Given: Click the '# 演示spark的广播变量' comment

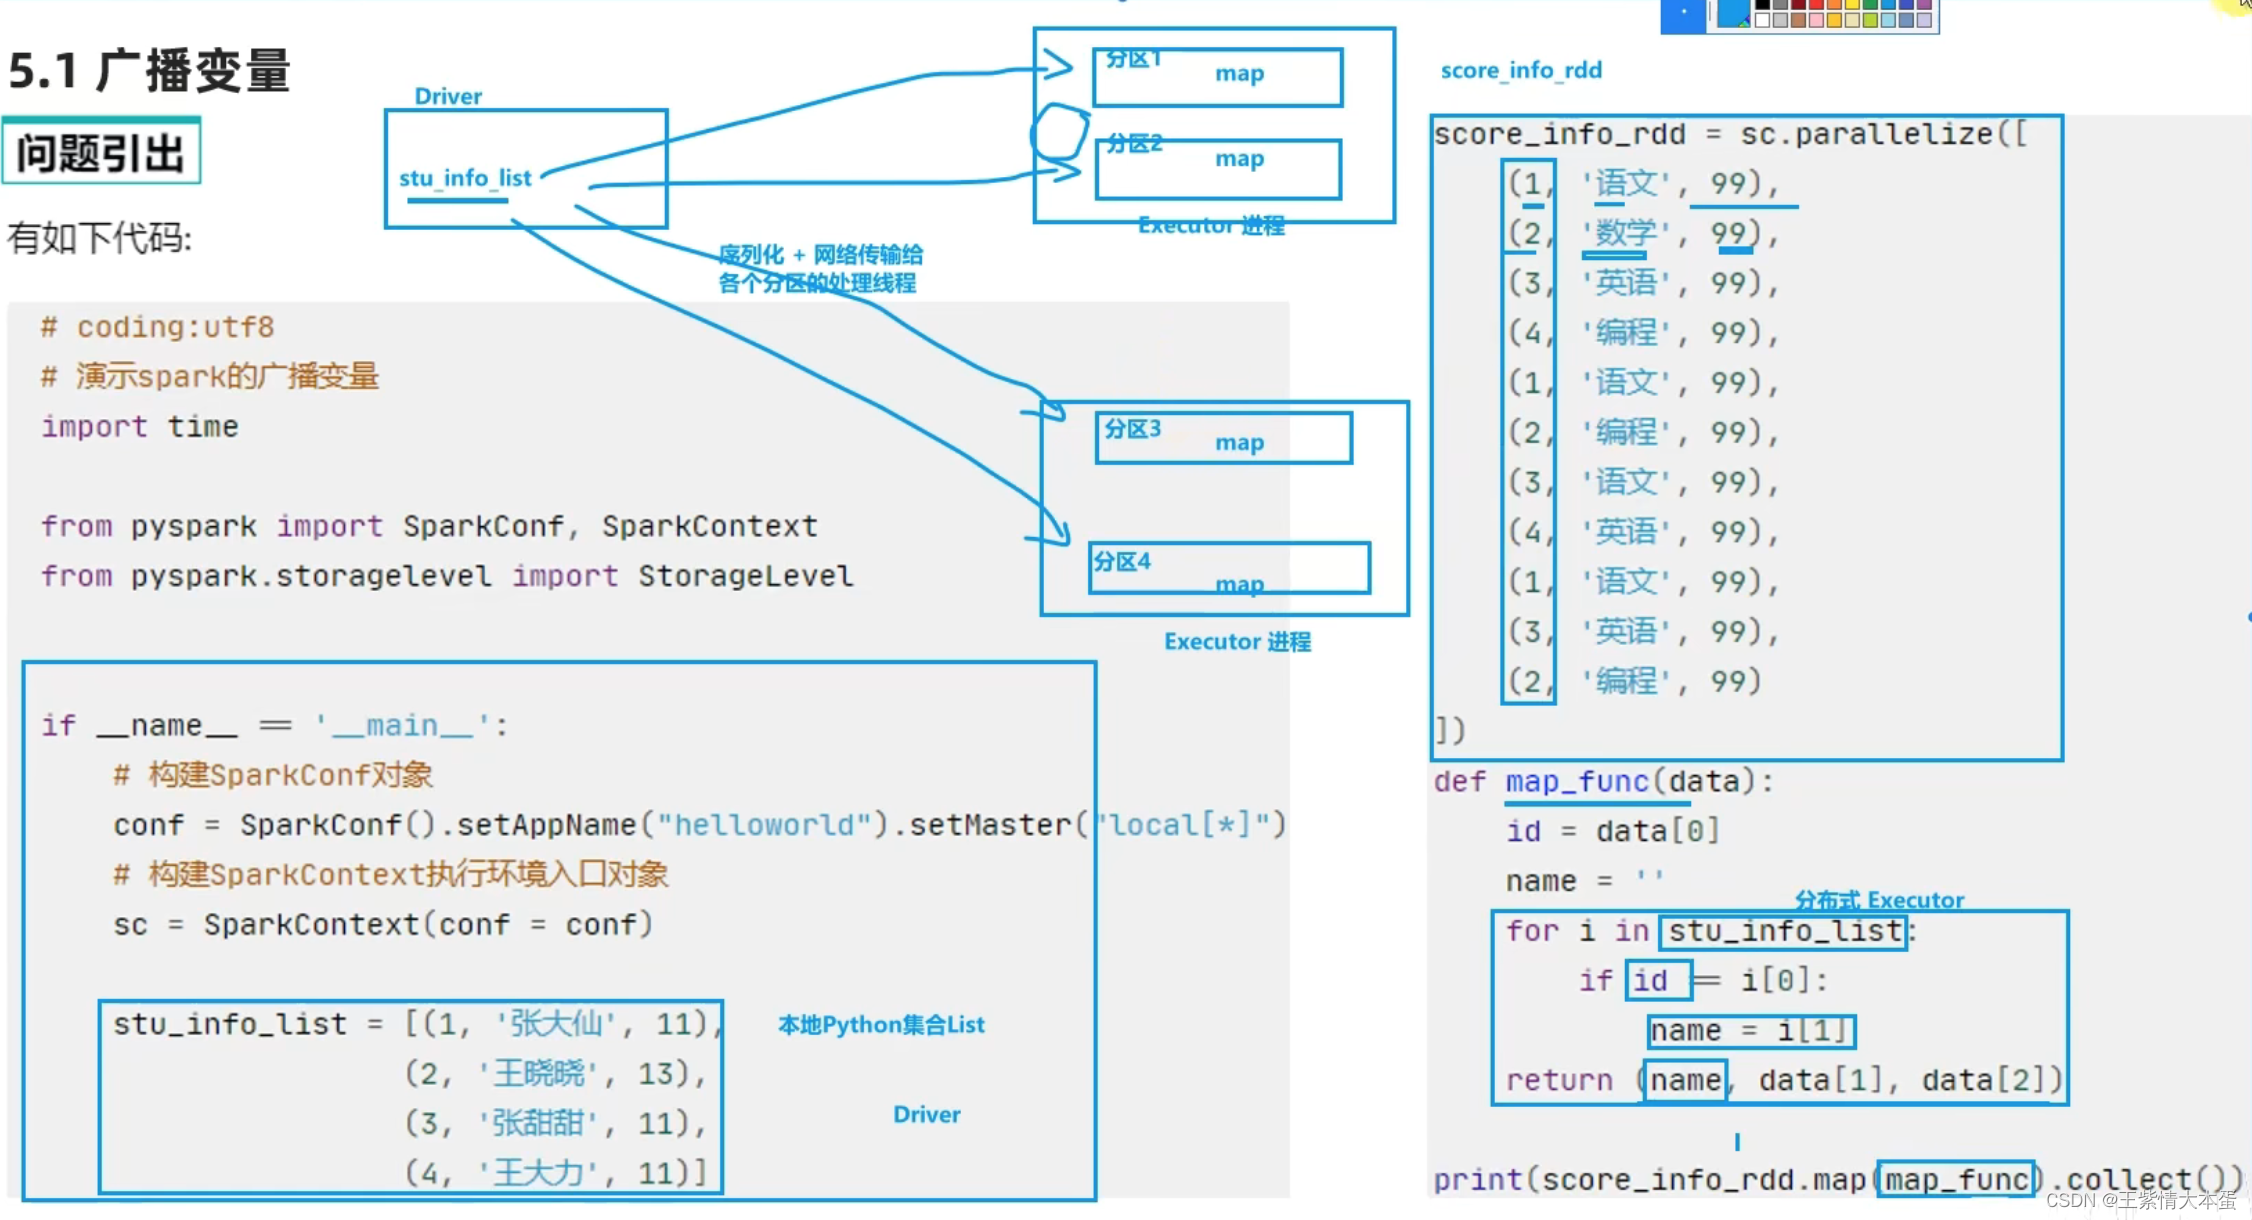Looking at the screenshot, I should [210, 376].
